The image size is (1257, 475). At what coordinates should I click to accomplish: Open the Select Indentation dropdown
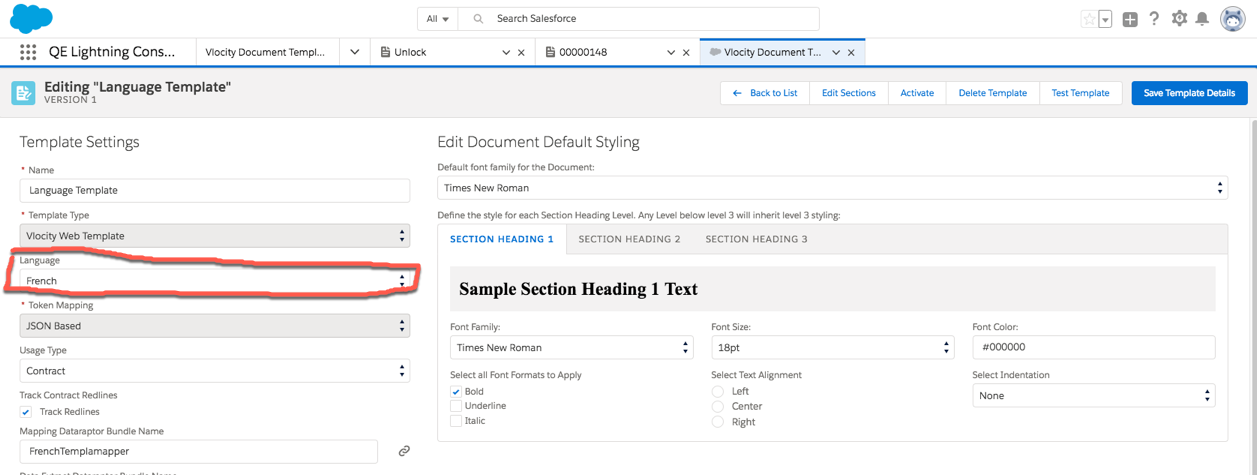(x=1094, y=396)
